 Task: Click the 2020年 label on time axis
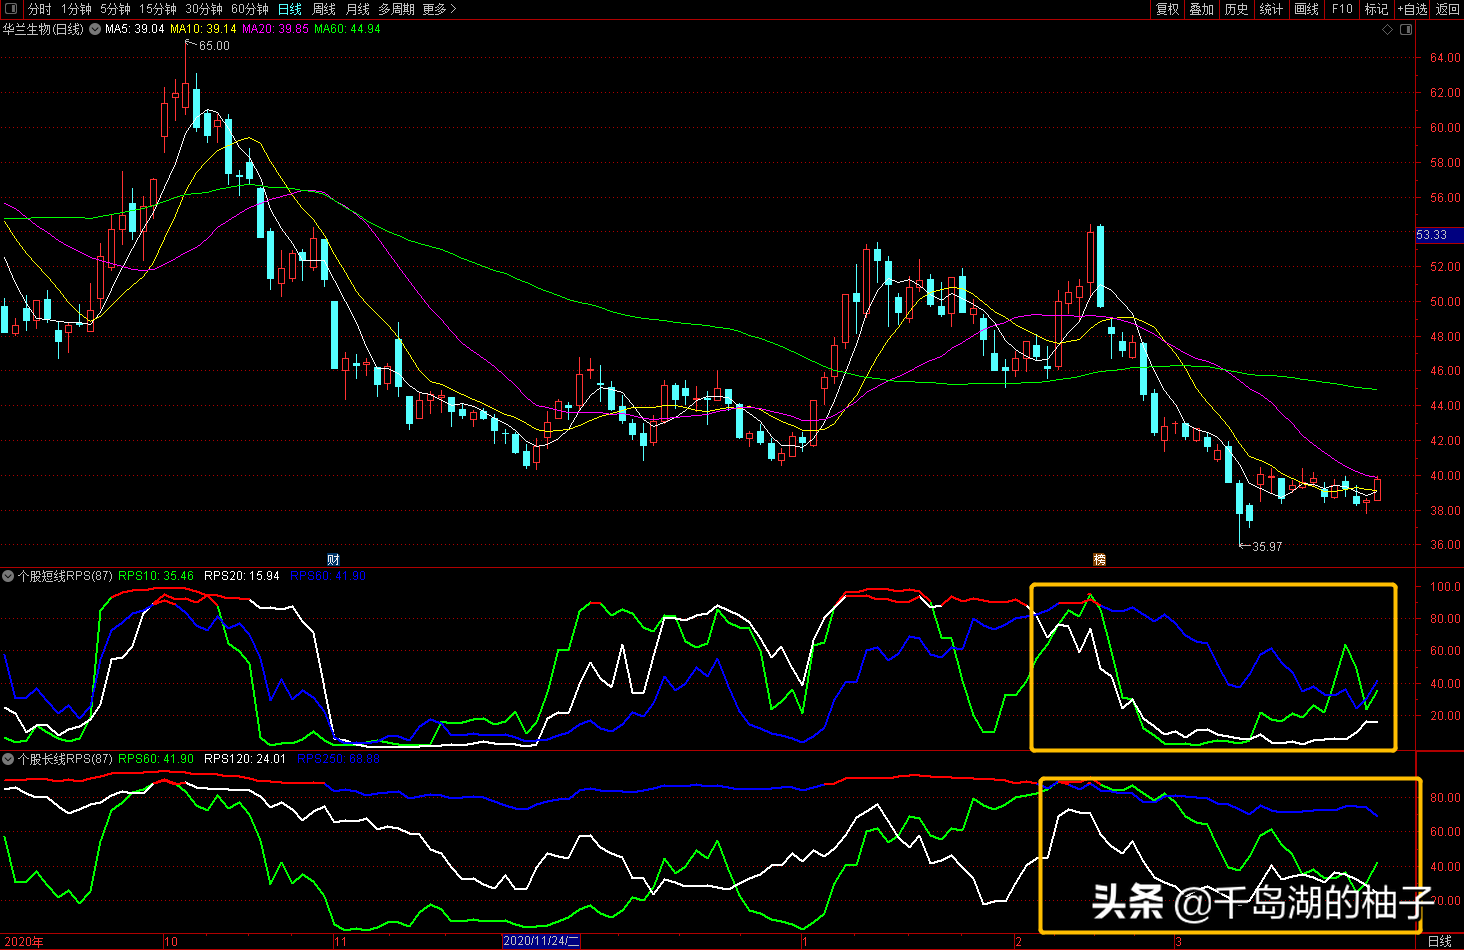click(x=23, y=942)
